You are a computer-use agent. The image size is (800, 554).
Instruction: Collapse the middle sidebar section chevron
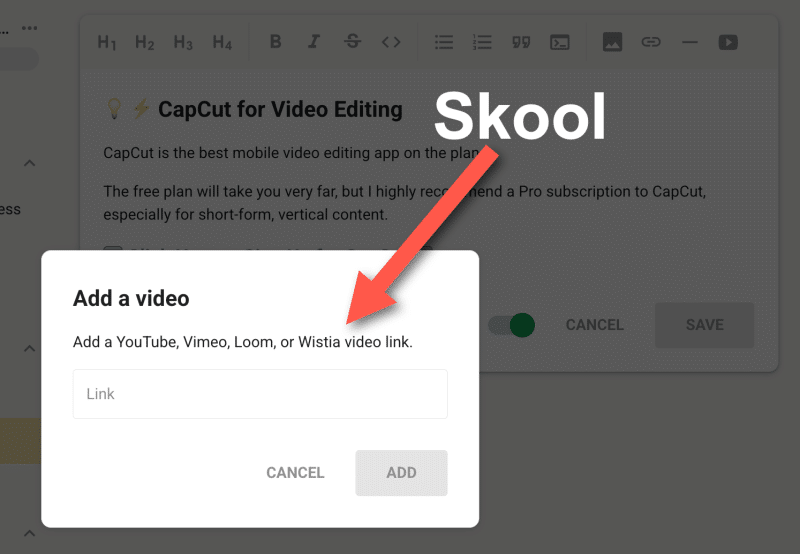click(x=30, y=348)
